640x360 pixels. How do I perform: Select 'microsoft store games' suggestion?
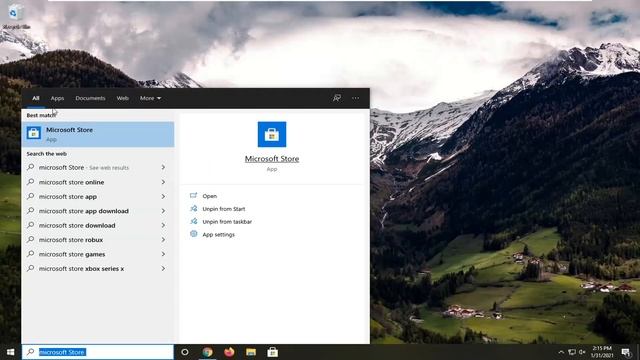click(98, 254)
